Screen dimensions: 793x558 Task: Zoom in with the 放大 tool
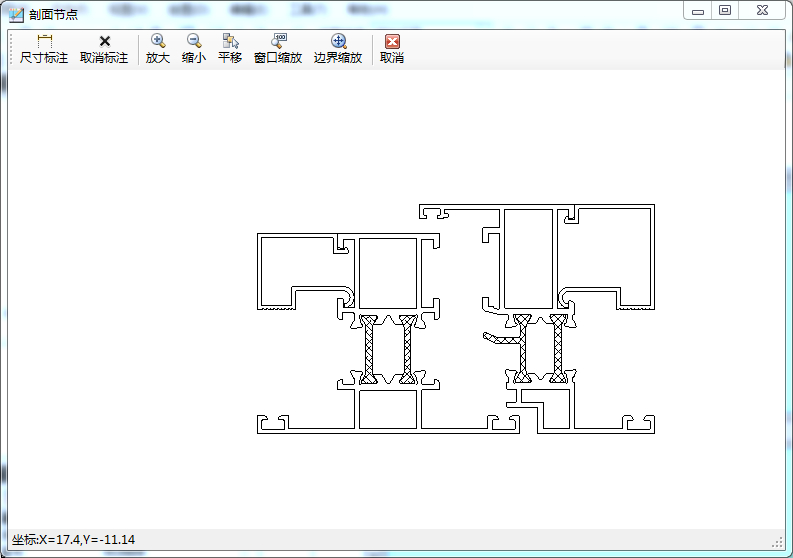(x=158, y=49)
